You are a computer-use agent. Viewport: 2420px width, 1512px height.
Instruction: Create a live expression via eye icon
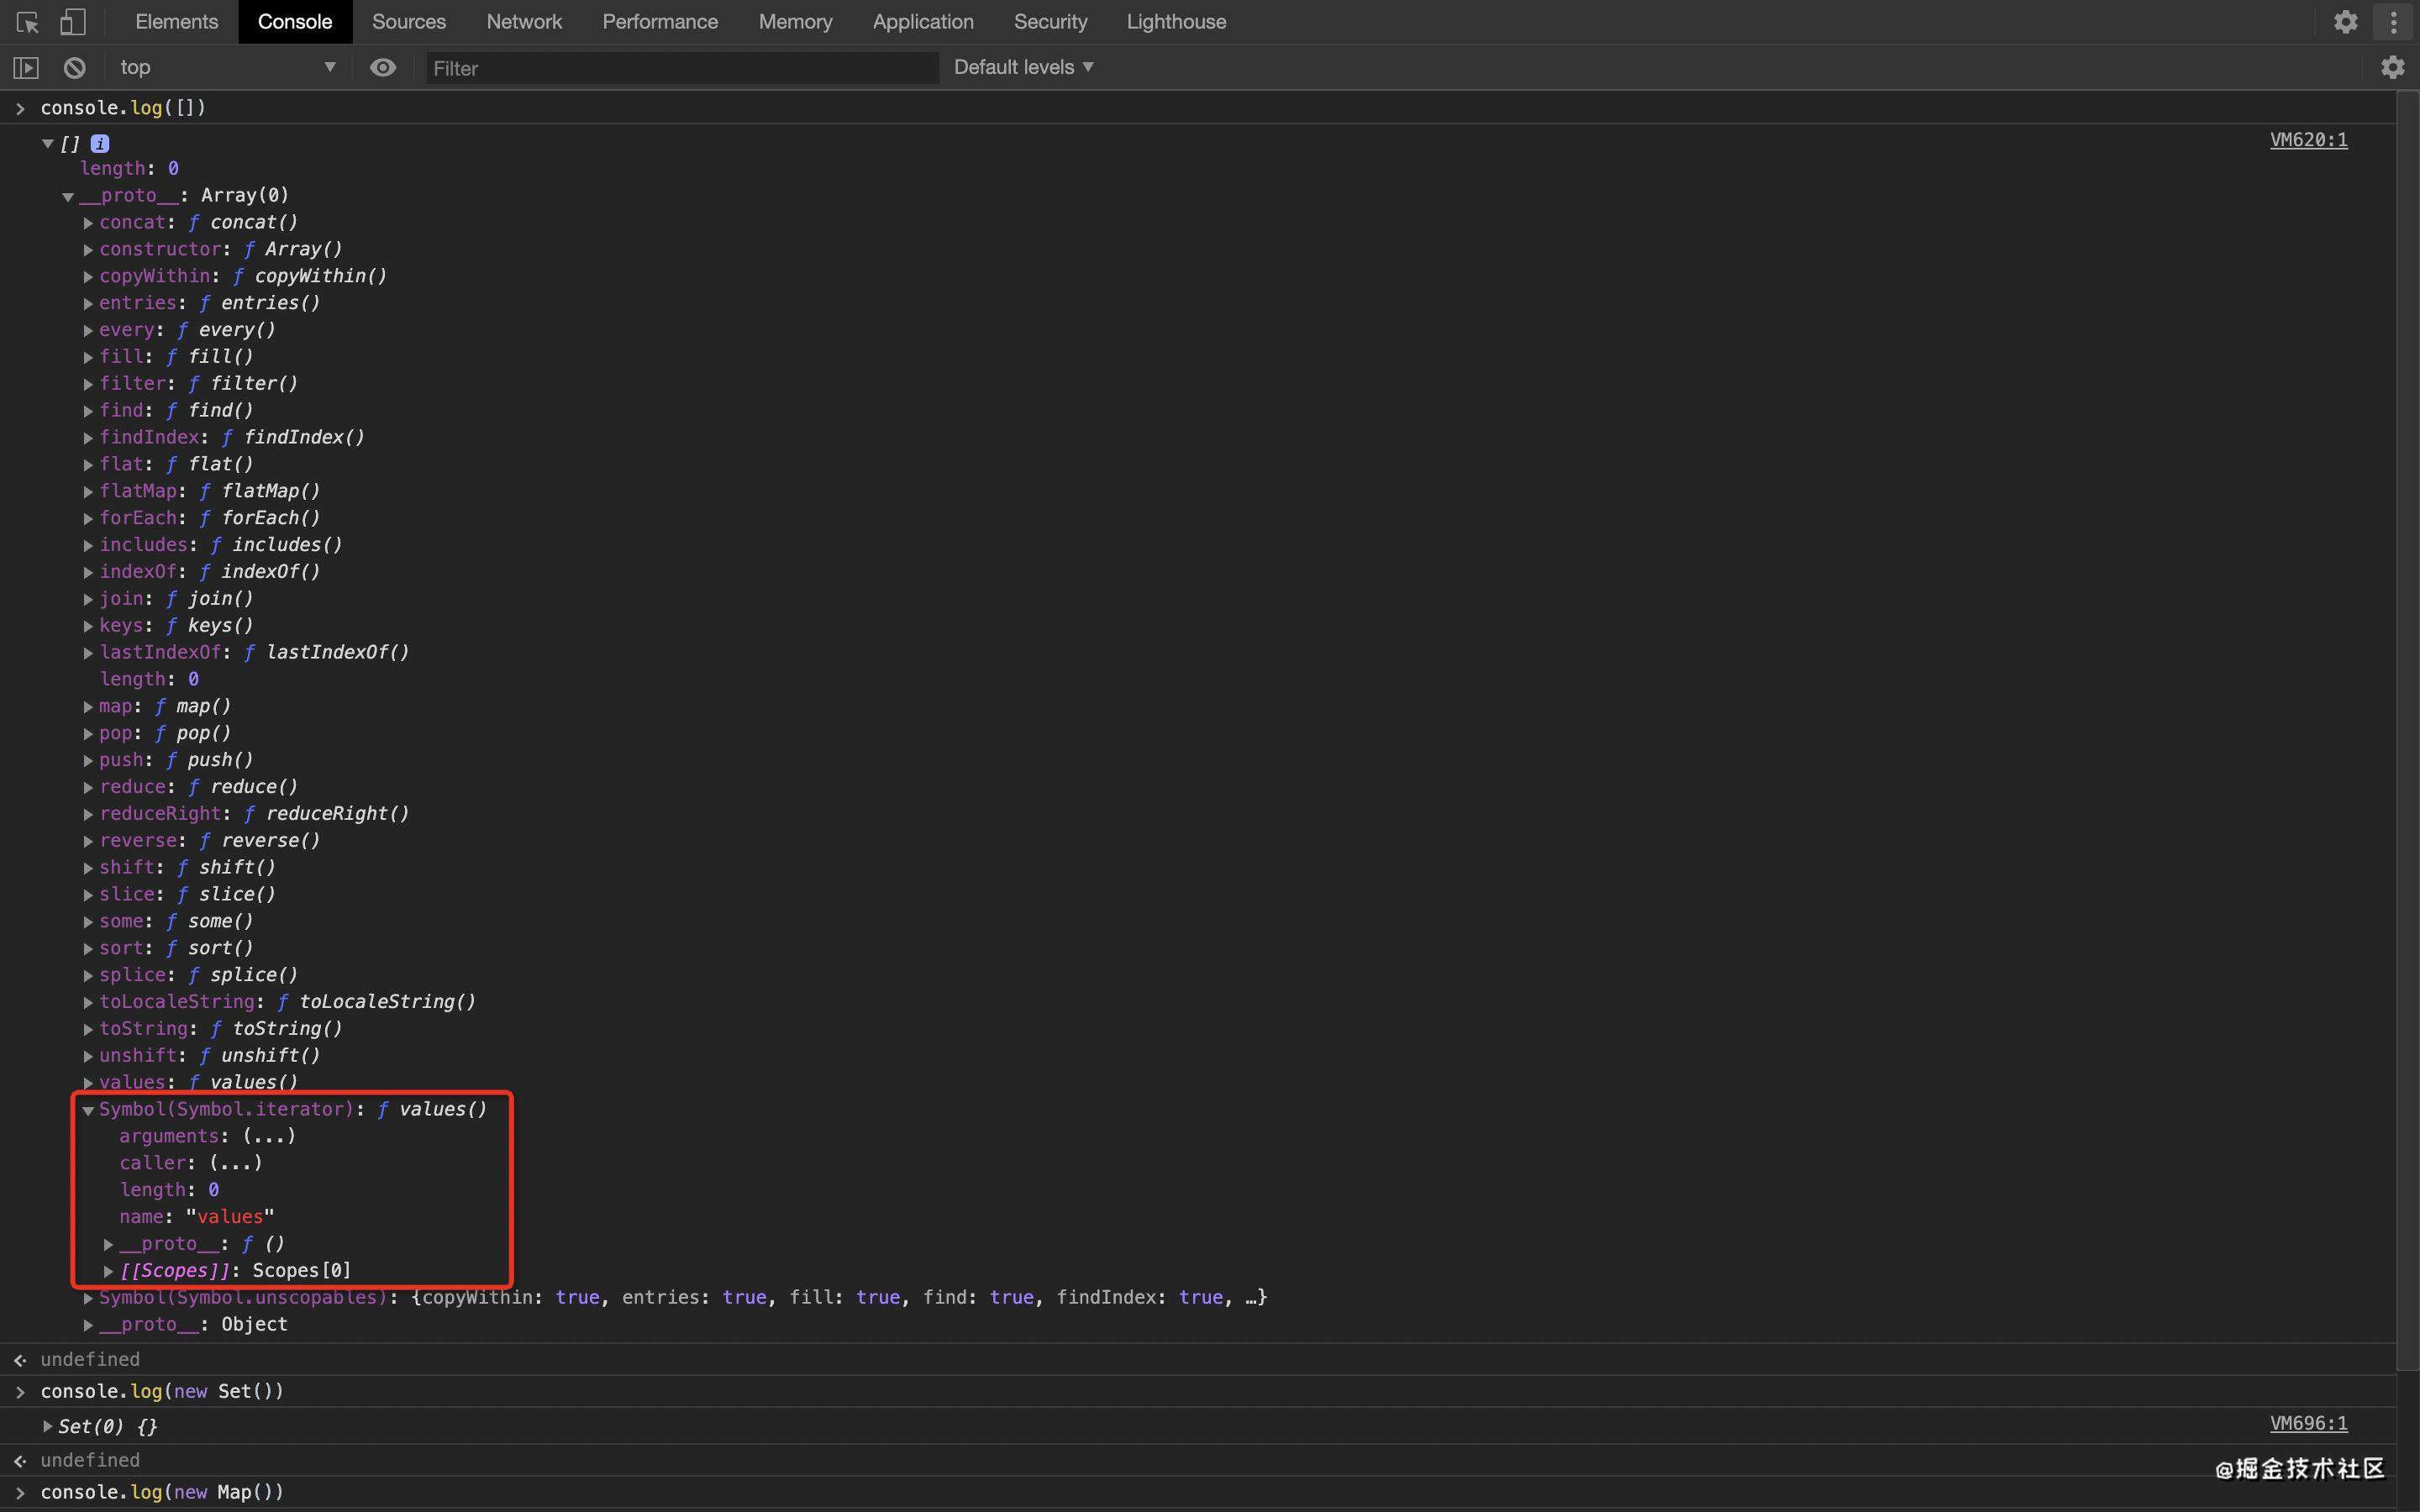383,68
